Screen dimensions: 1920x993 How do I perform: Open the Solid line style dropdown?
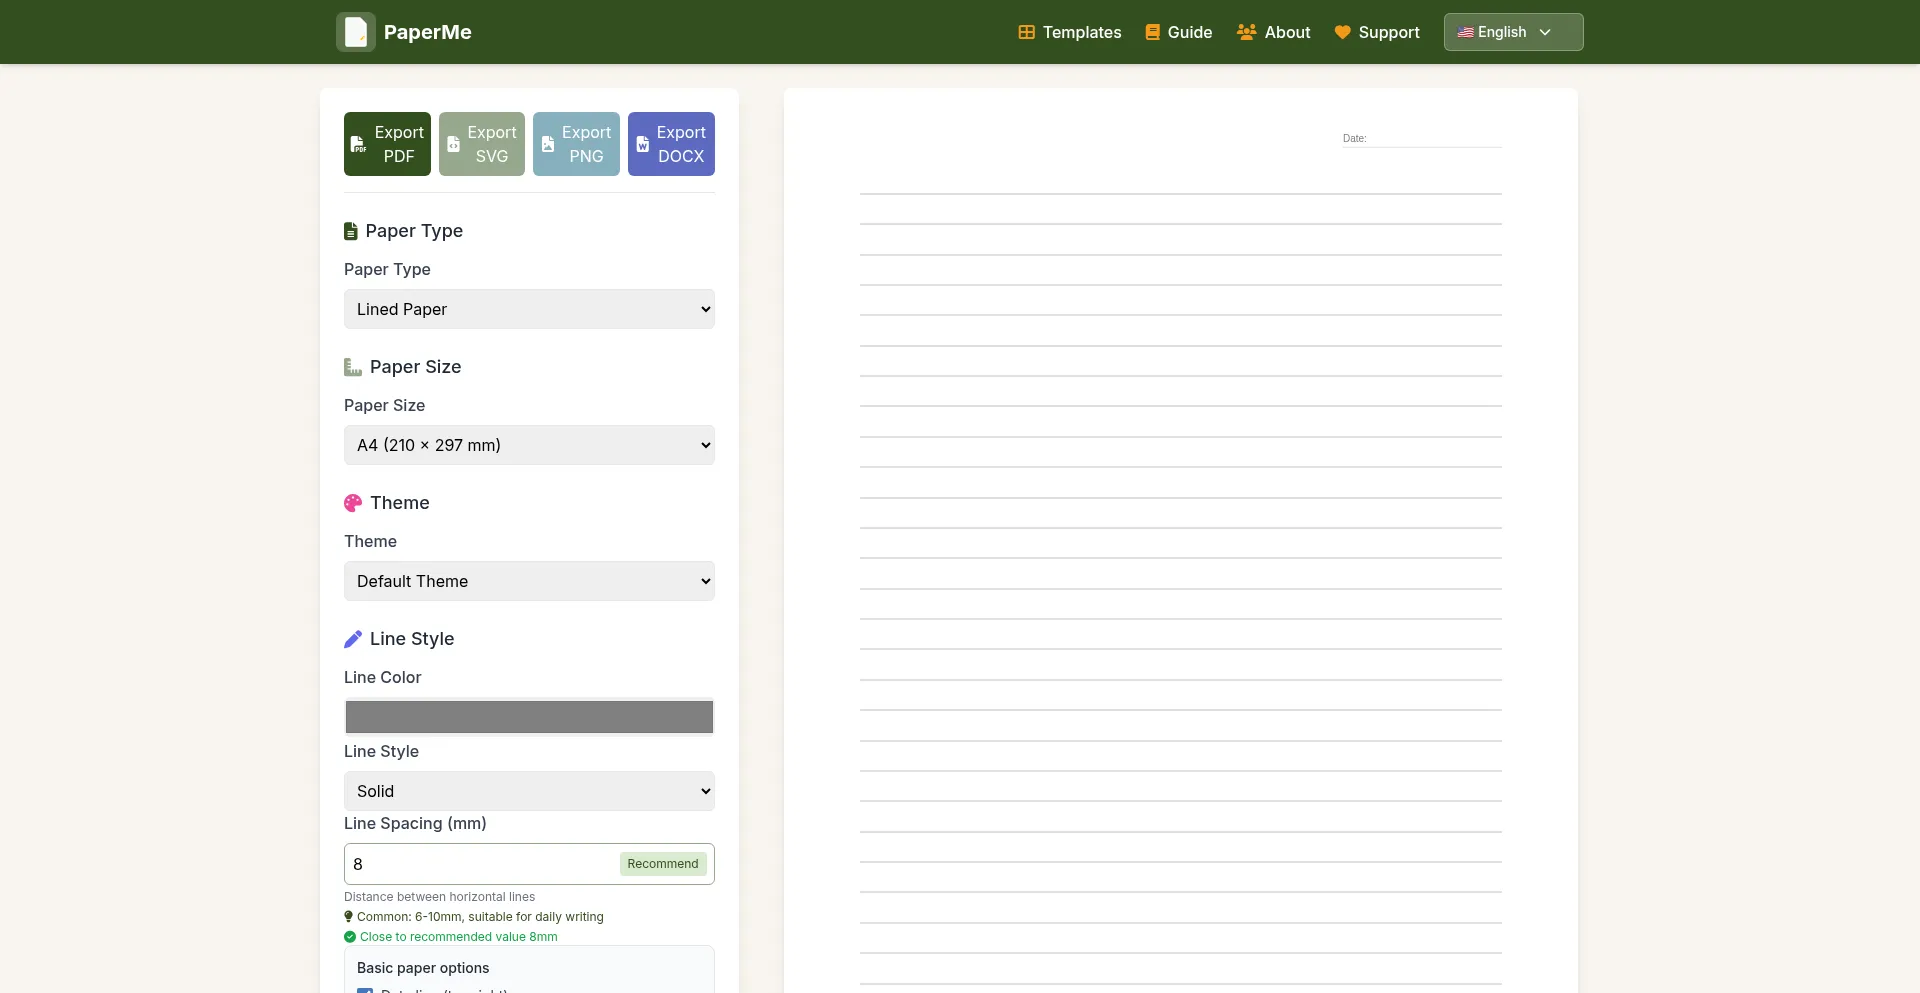(x=529, y=791)
